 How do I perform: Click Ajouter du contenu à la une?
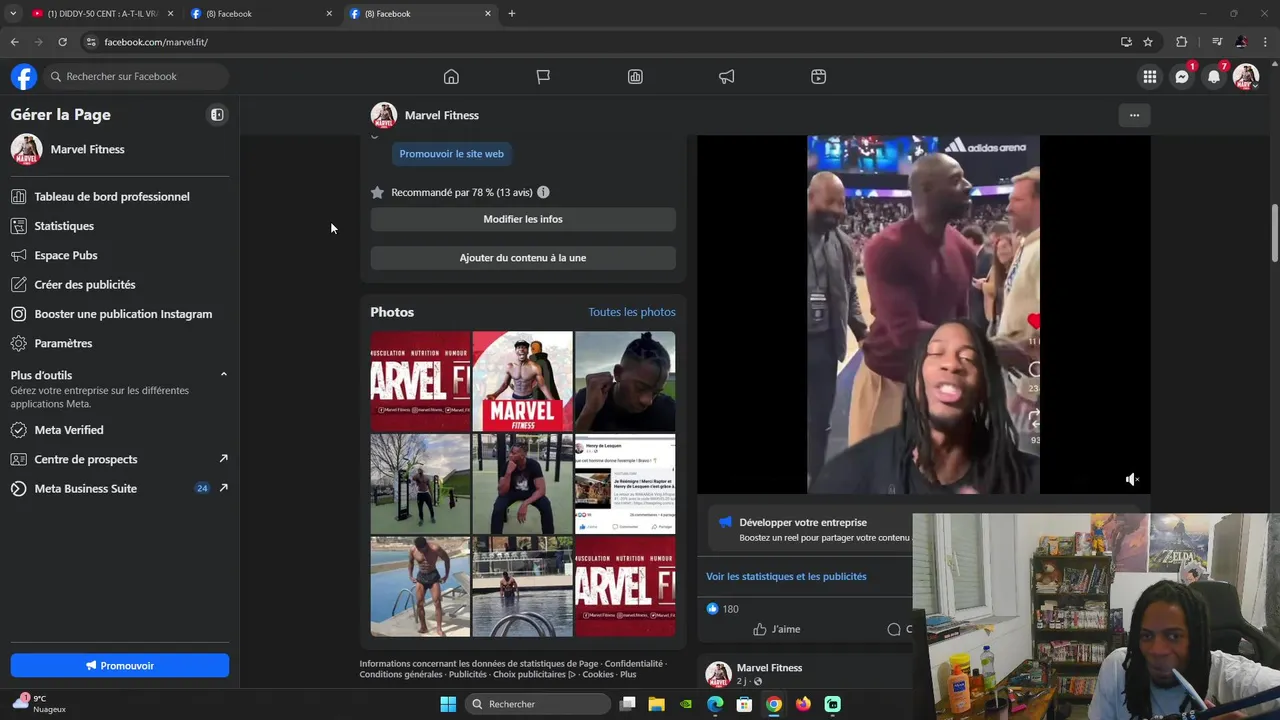pos(523,258)
